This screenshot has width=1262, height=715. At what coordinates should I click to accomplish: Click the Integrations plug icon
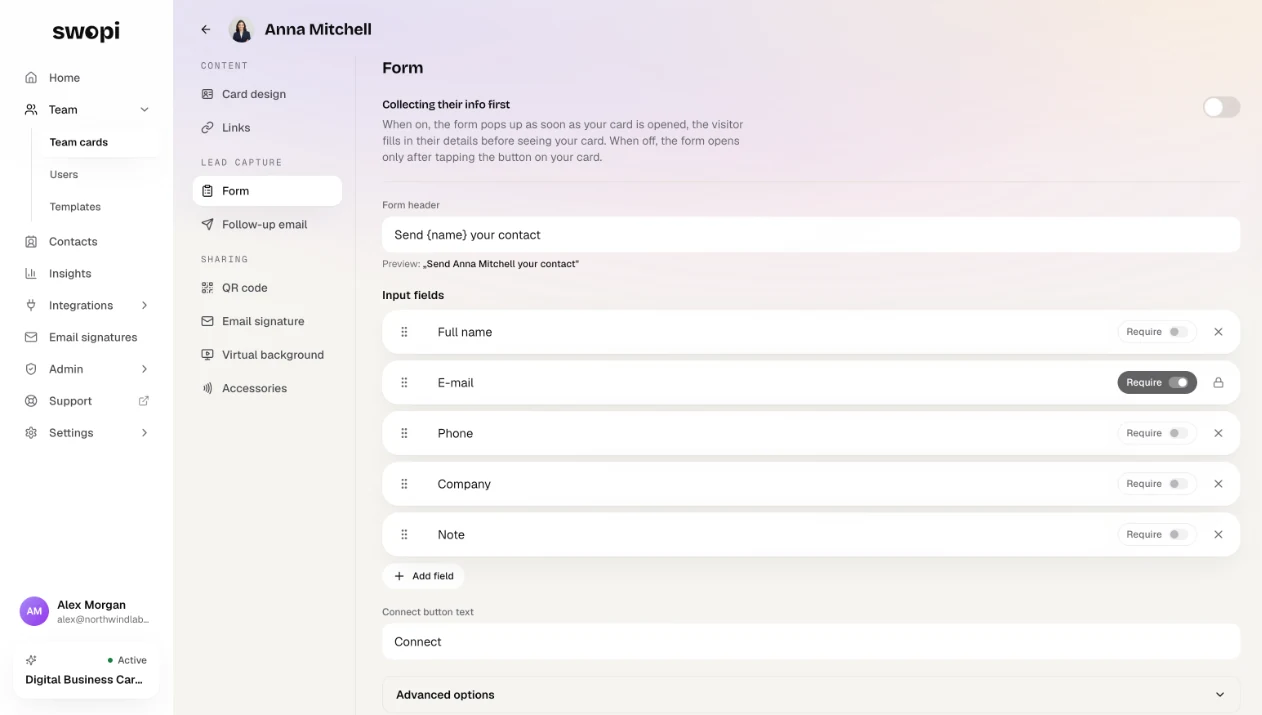[31, 306]
